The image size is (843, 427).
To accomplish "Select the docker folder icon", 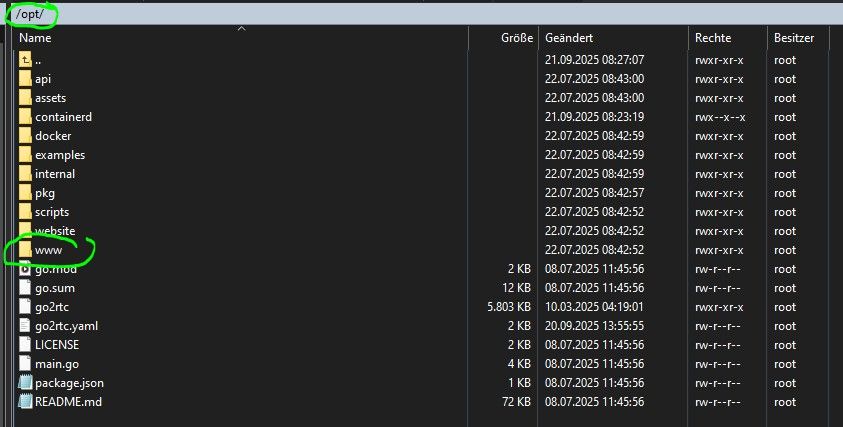I will [25, 136].
